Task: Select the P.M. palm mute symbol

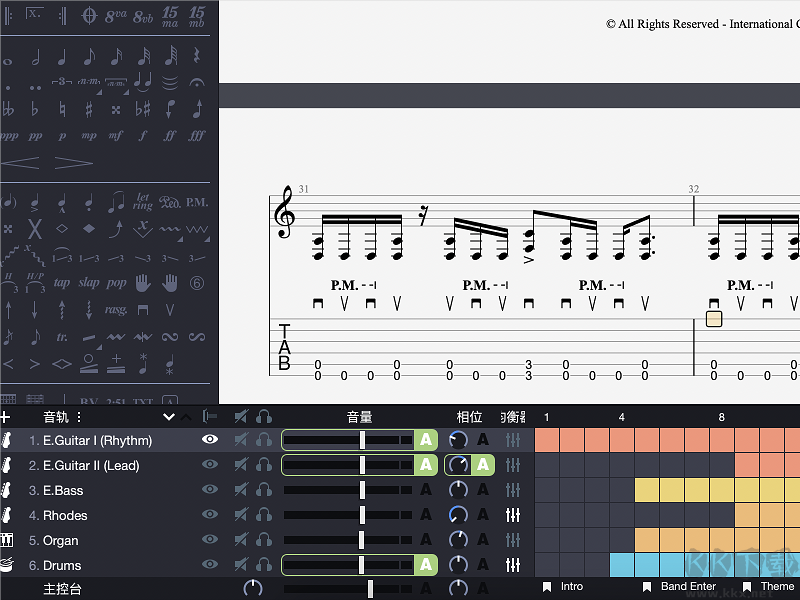Action: tap(196, 203)
